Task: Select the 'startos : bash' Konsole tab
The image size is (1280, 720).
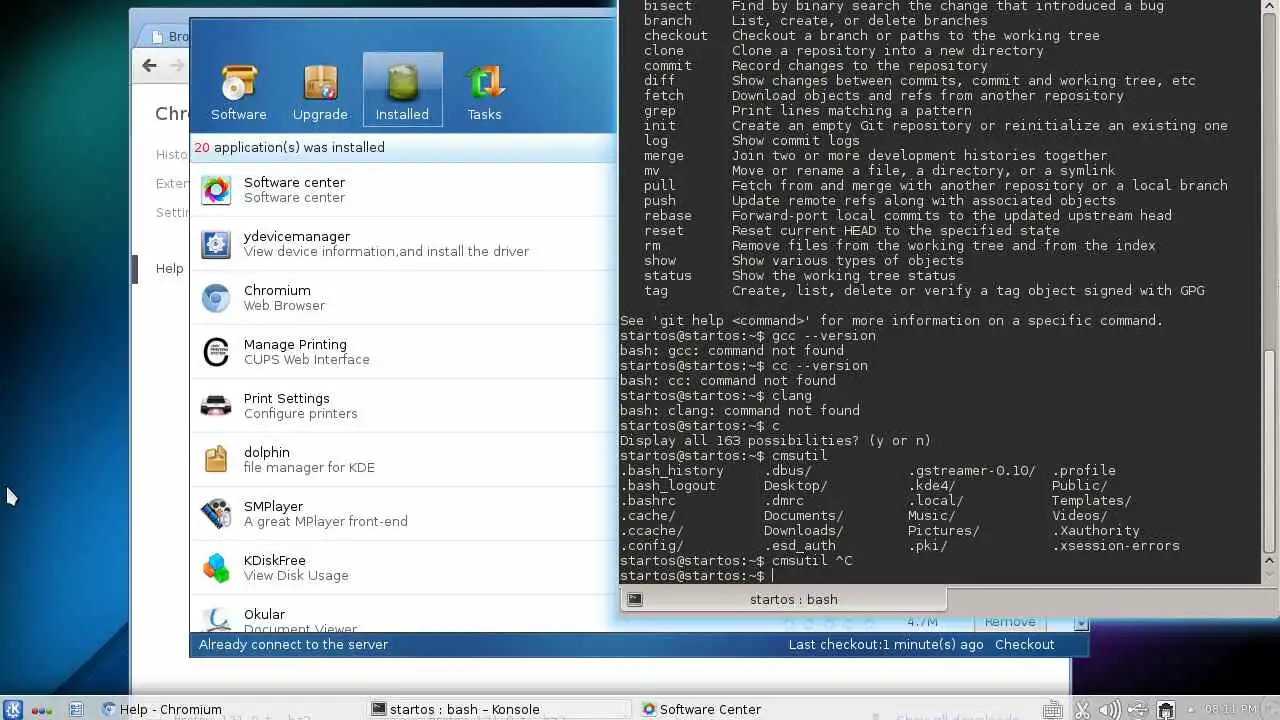Action: [x=783, y=599]
